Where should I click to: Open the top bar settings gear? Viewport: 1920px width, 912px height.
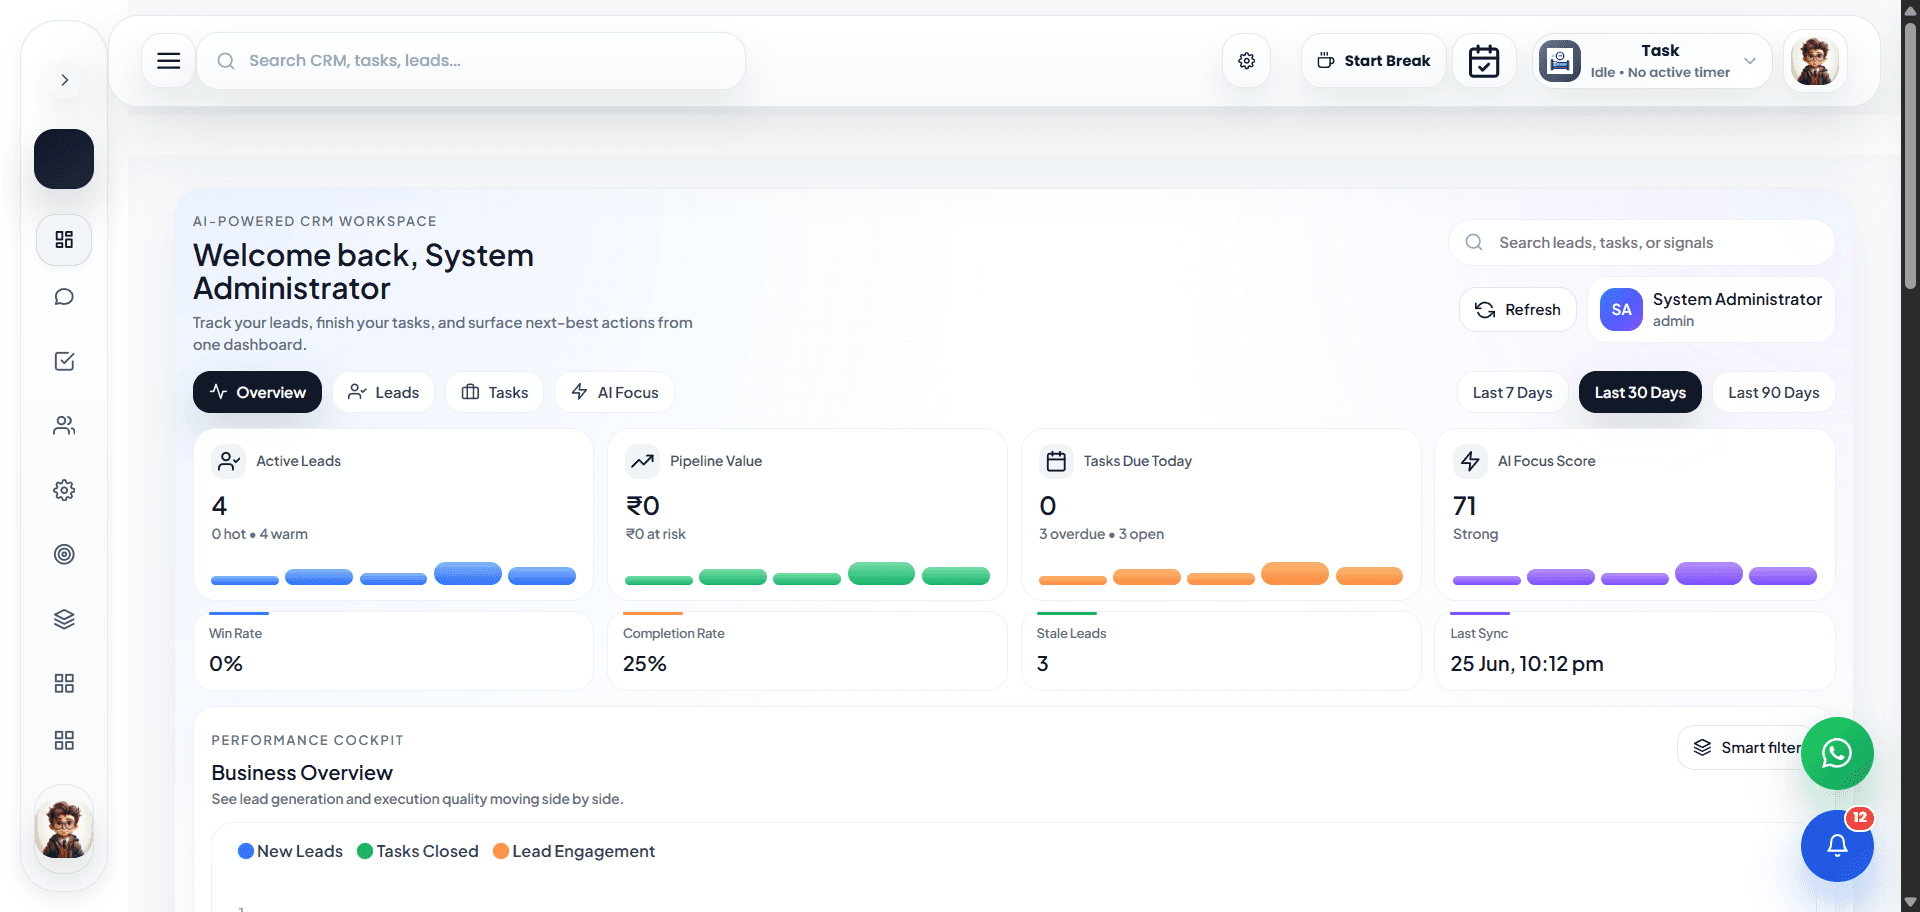pyautogui.click(x=1246, y=61)
